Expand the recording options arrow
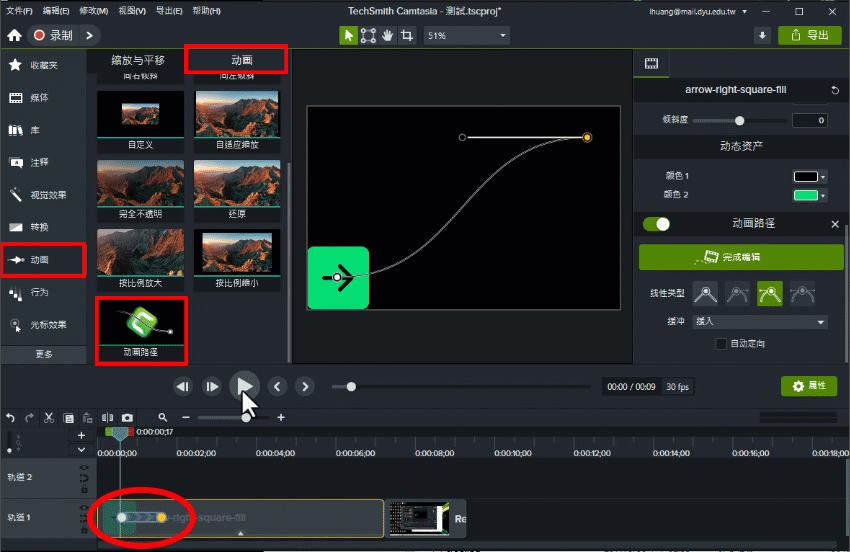The width and height of the screenshot is (850, 552). 89,35
